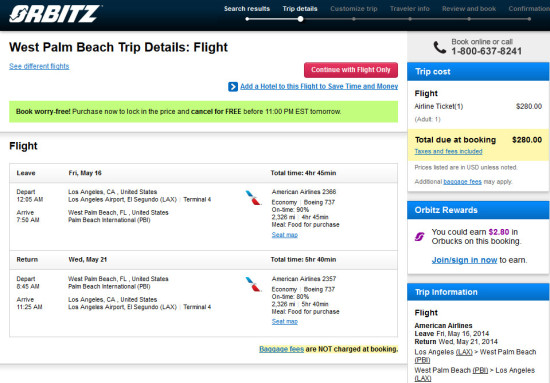Open Seat map for flight 2366
Screen dimensions: 550x383
(x=284, y=235)
